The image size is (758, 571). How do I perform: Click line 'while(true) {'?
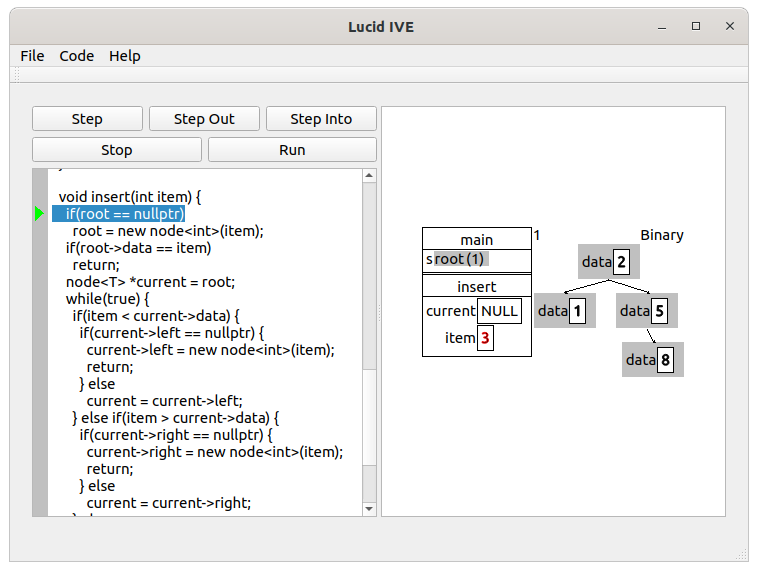107,299
